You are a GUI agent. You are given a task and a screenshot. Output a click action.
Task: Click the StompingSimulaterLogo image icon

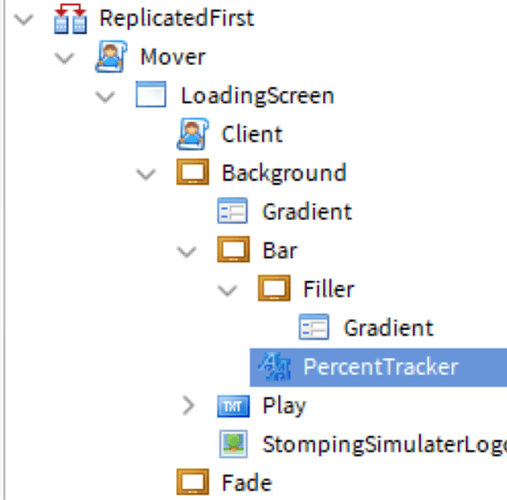pos(233,444)
